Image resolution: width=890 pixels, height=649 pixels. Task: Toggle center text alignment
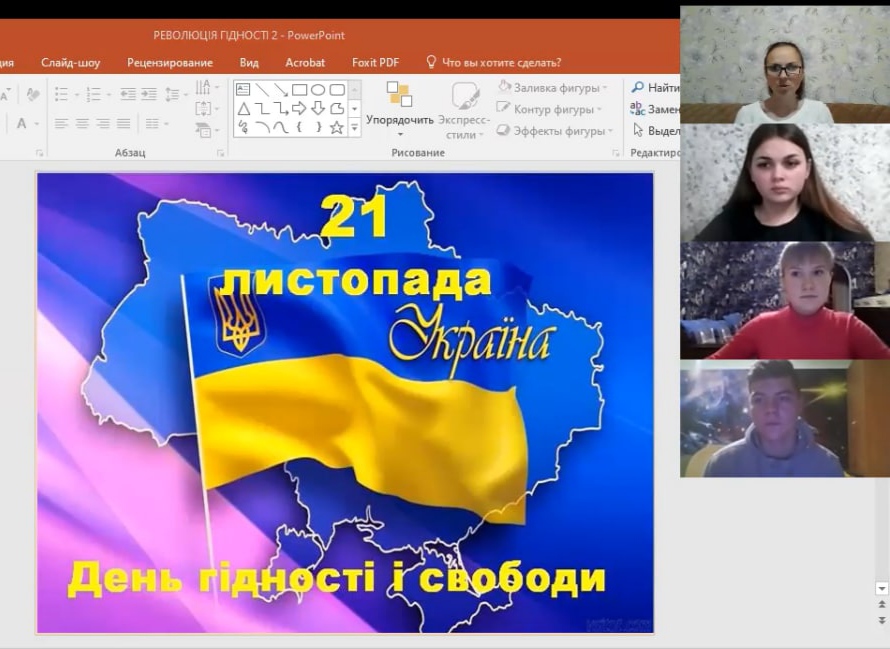point(81,124)
